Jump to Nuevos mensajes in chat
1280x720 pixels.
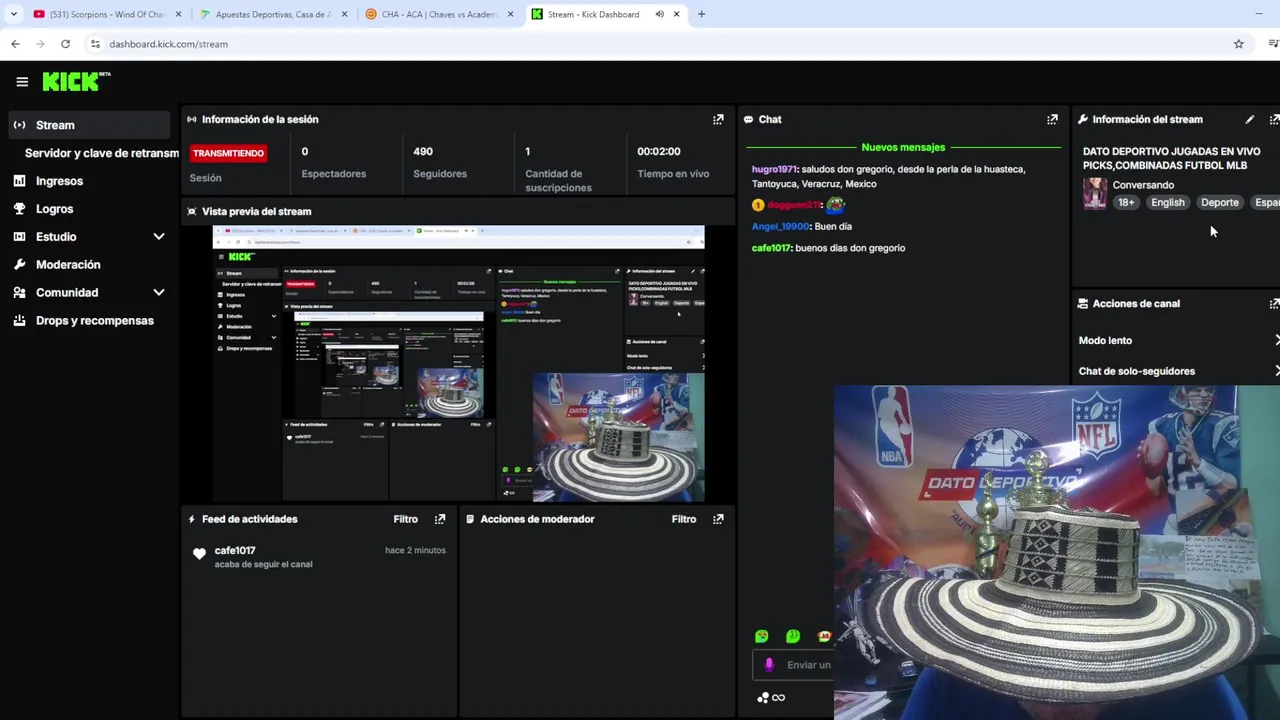coord(903,147)
